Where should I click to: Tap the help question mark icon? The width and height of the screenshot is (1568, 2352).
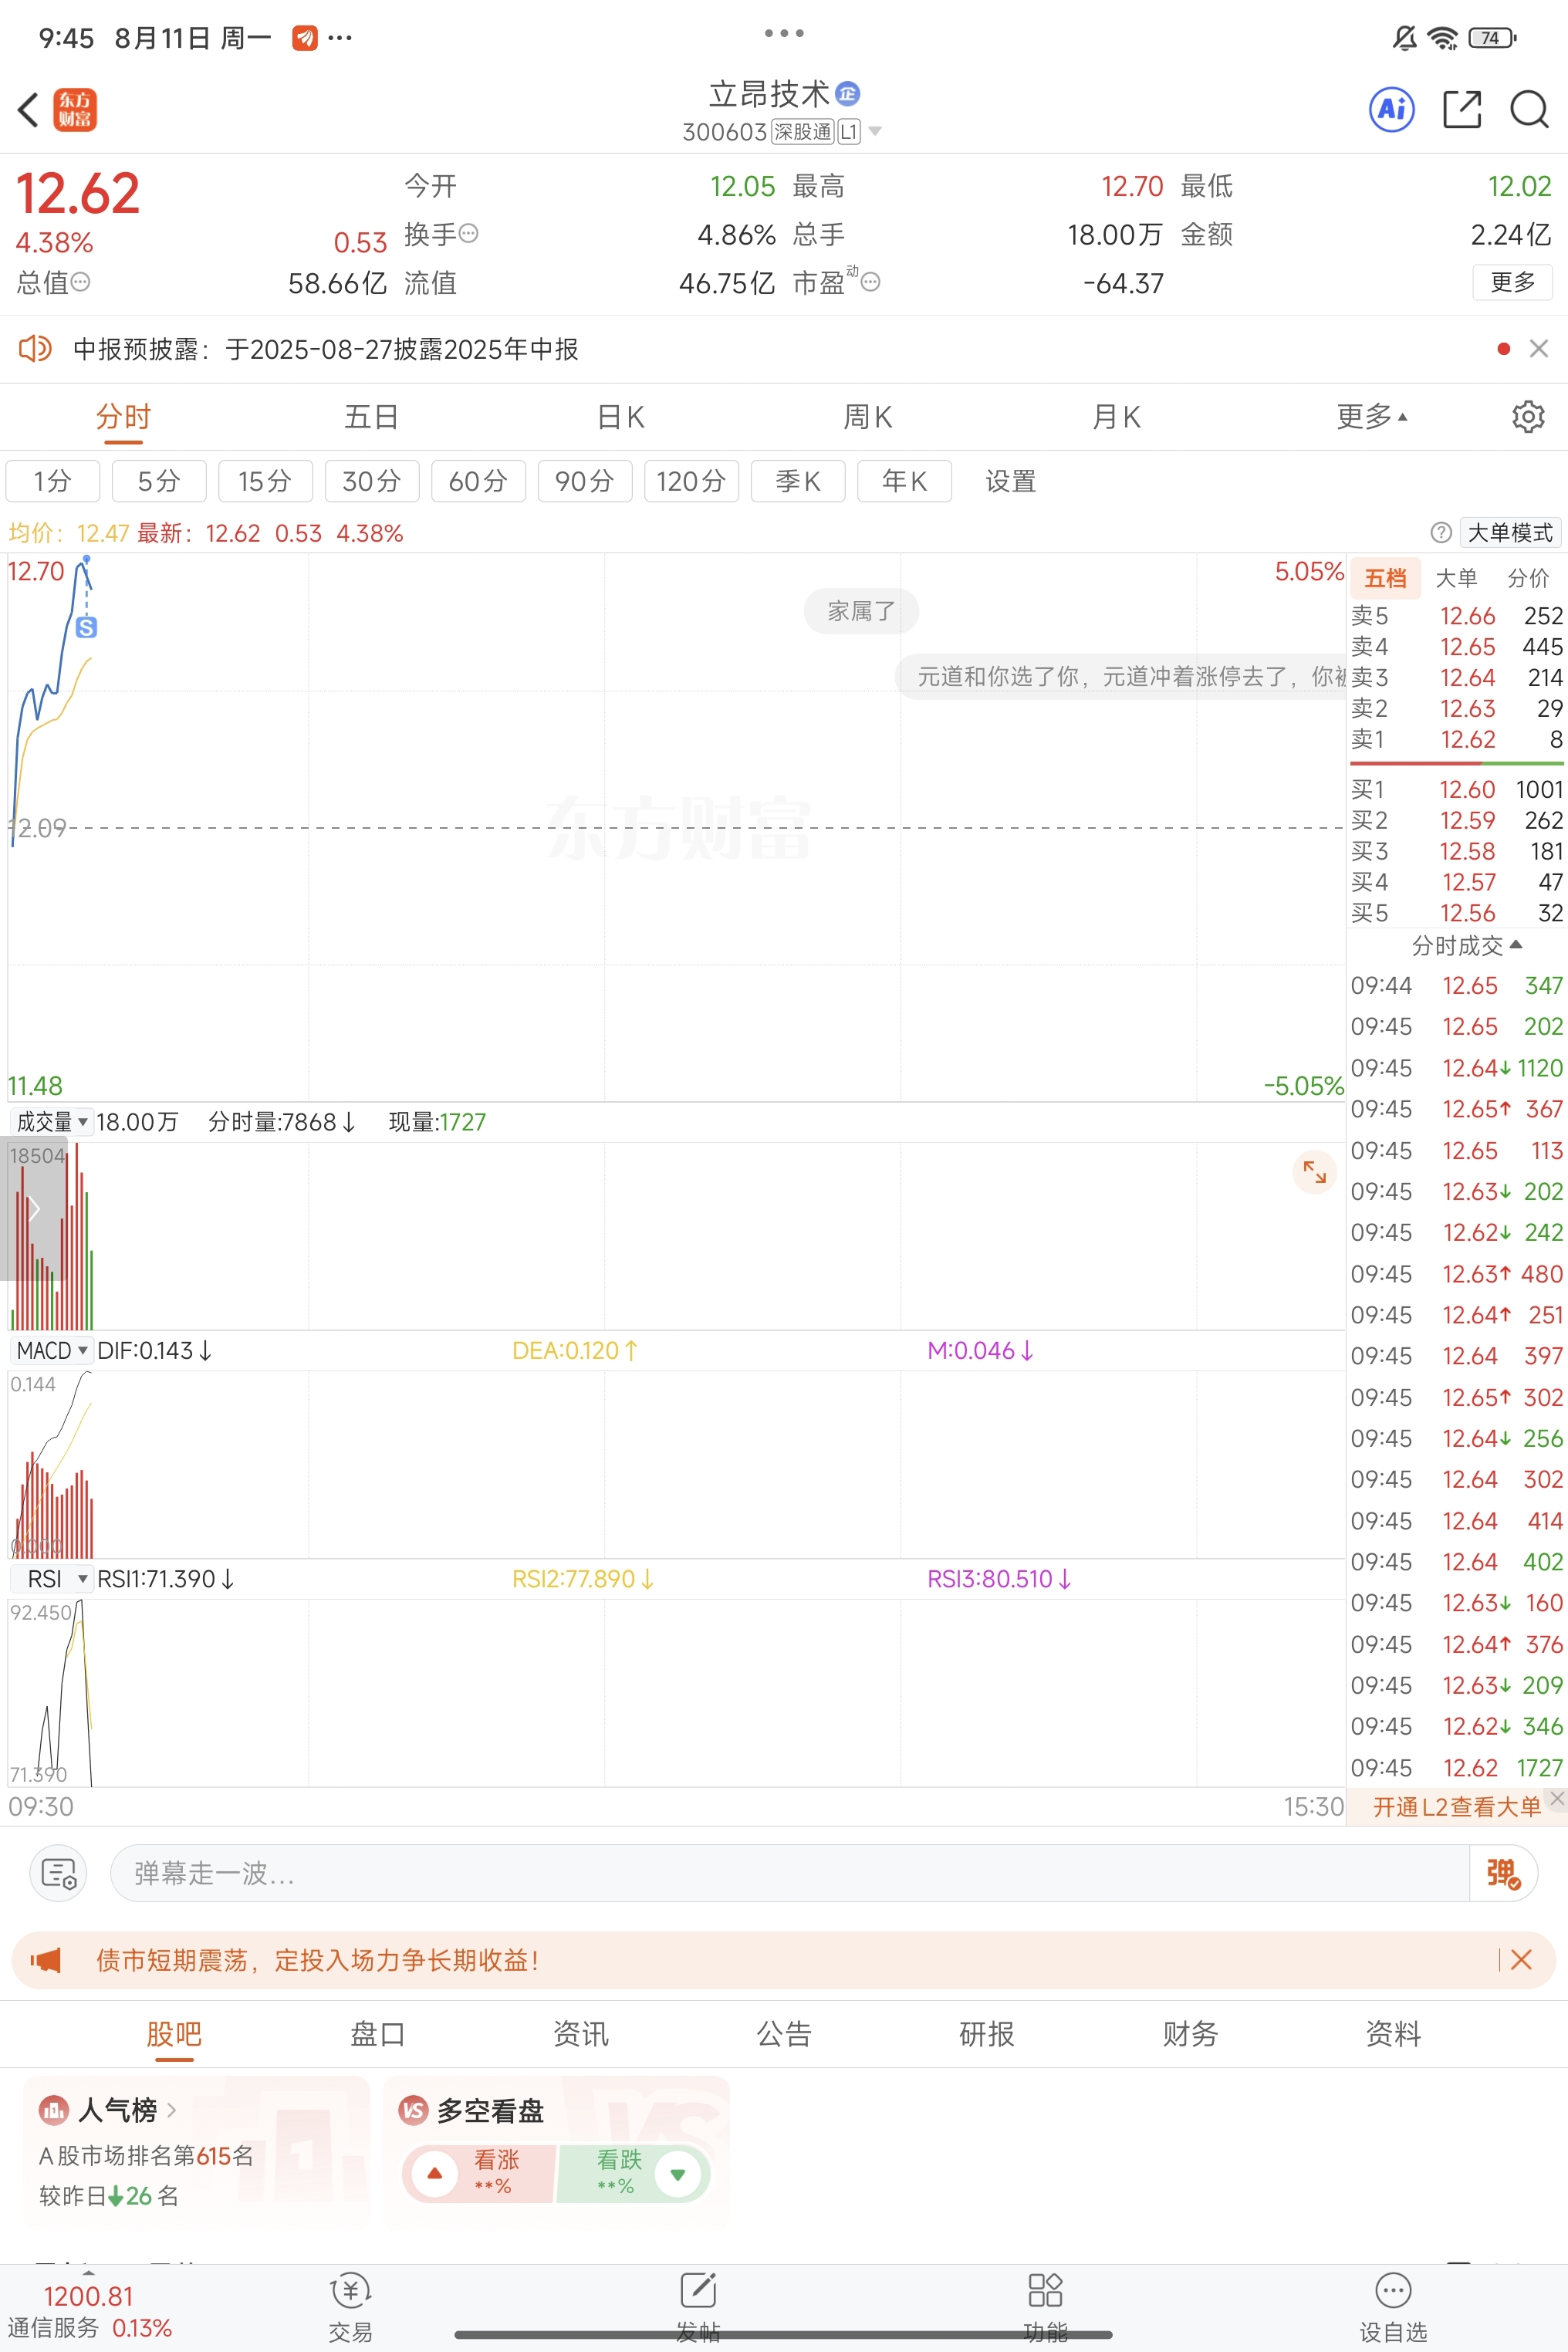1441,532
